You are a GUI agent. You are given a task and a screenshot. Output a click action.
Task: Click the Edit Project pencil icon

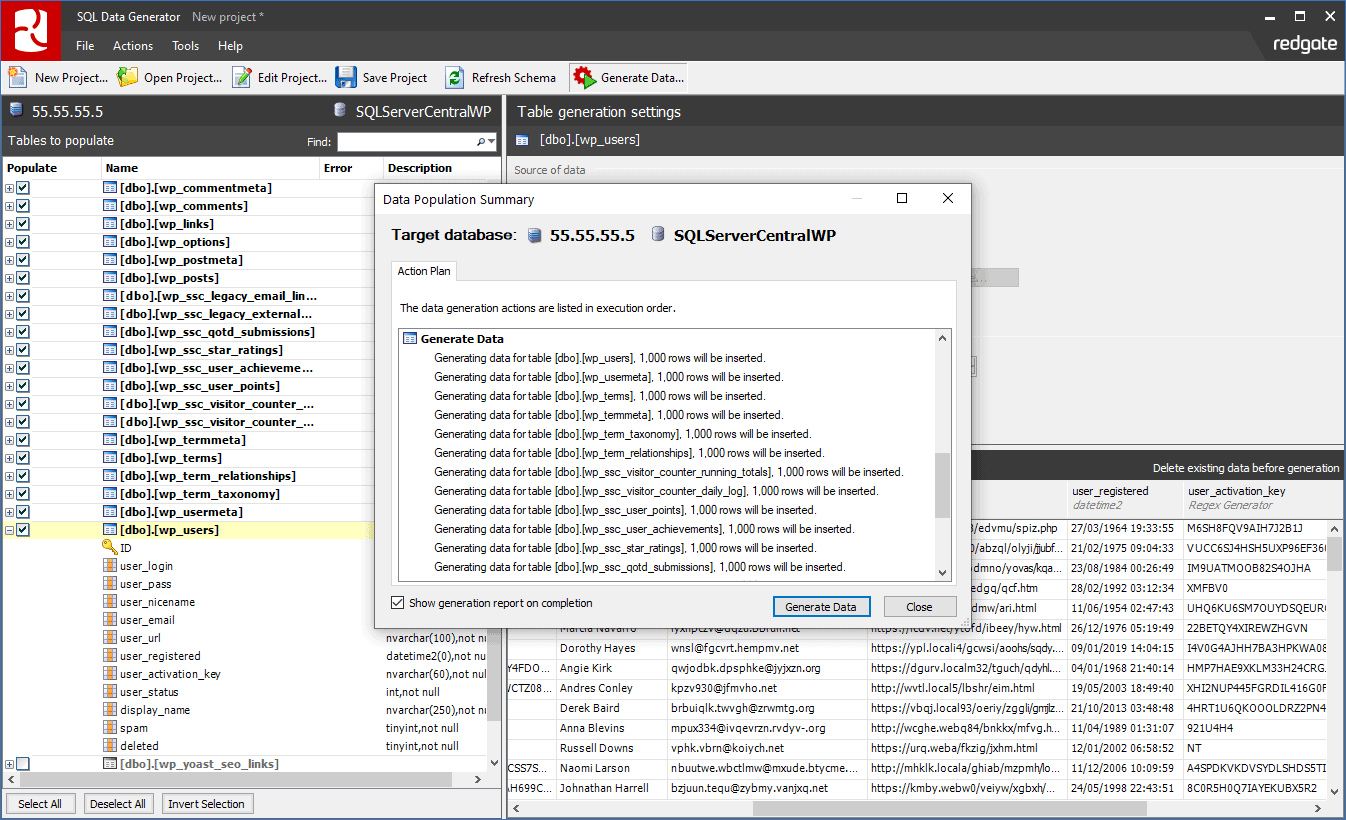click(x=240, y=77)
